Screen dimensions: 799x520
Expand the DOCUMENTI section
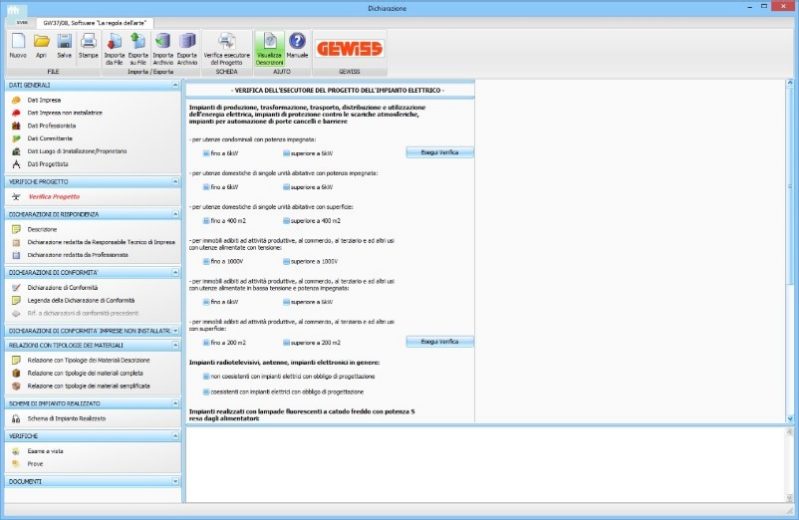point(175,482)
